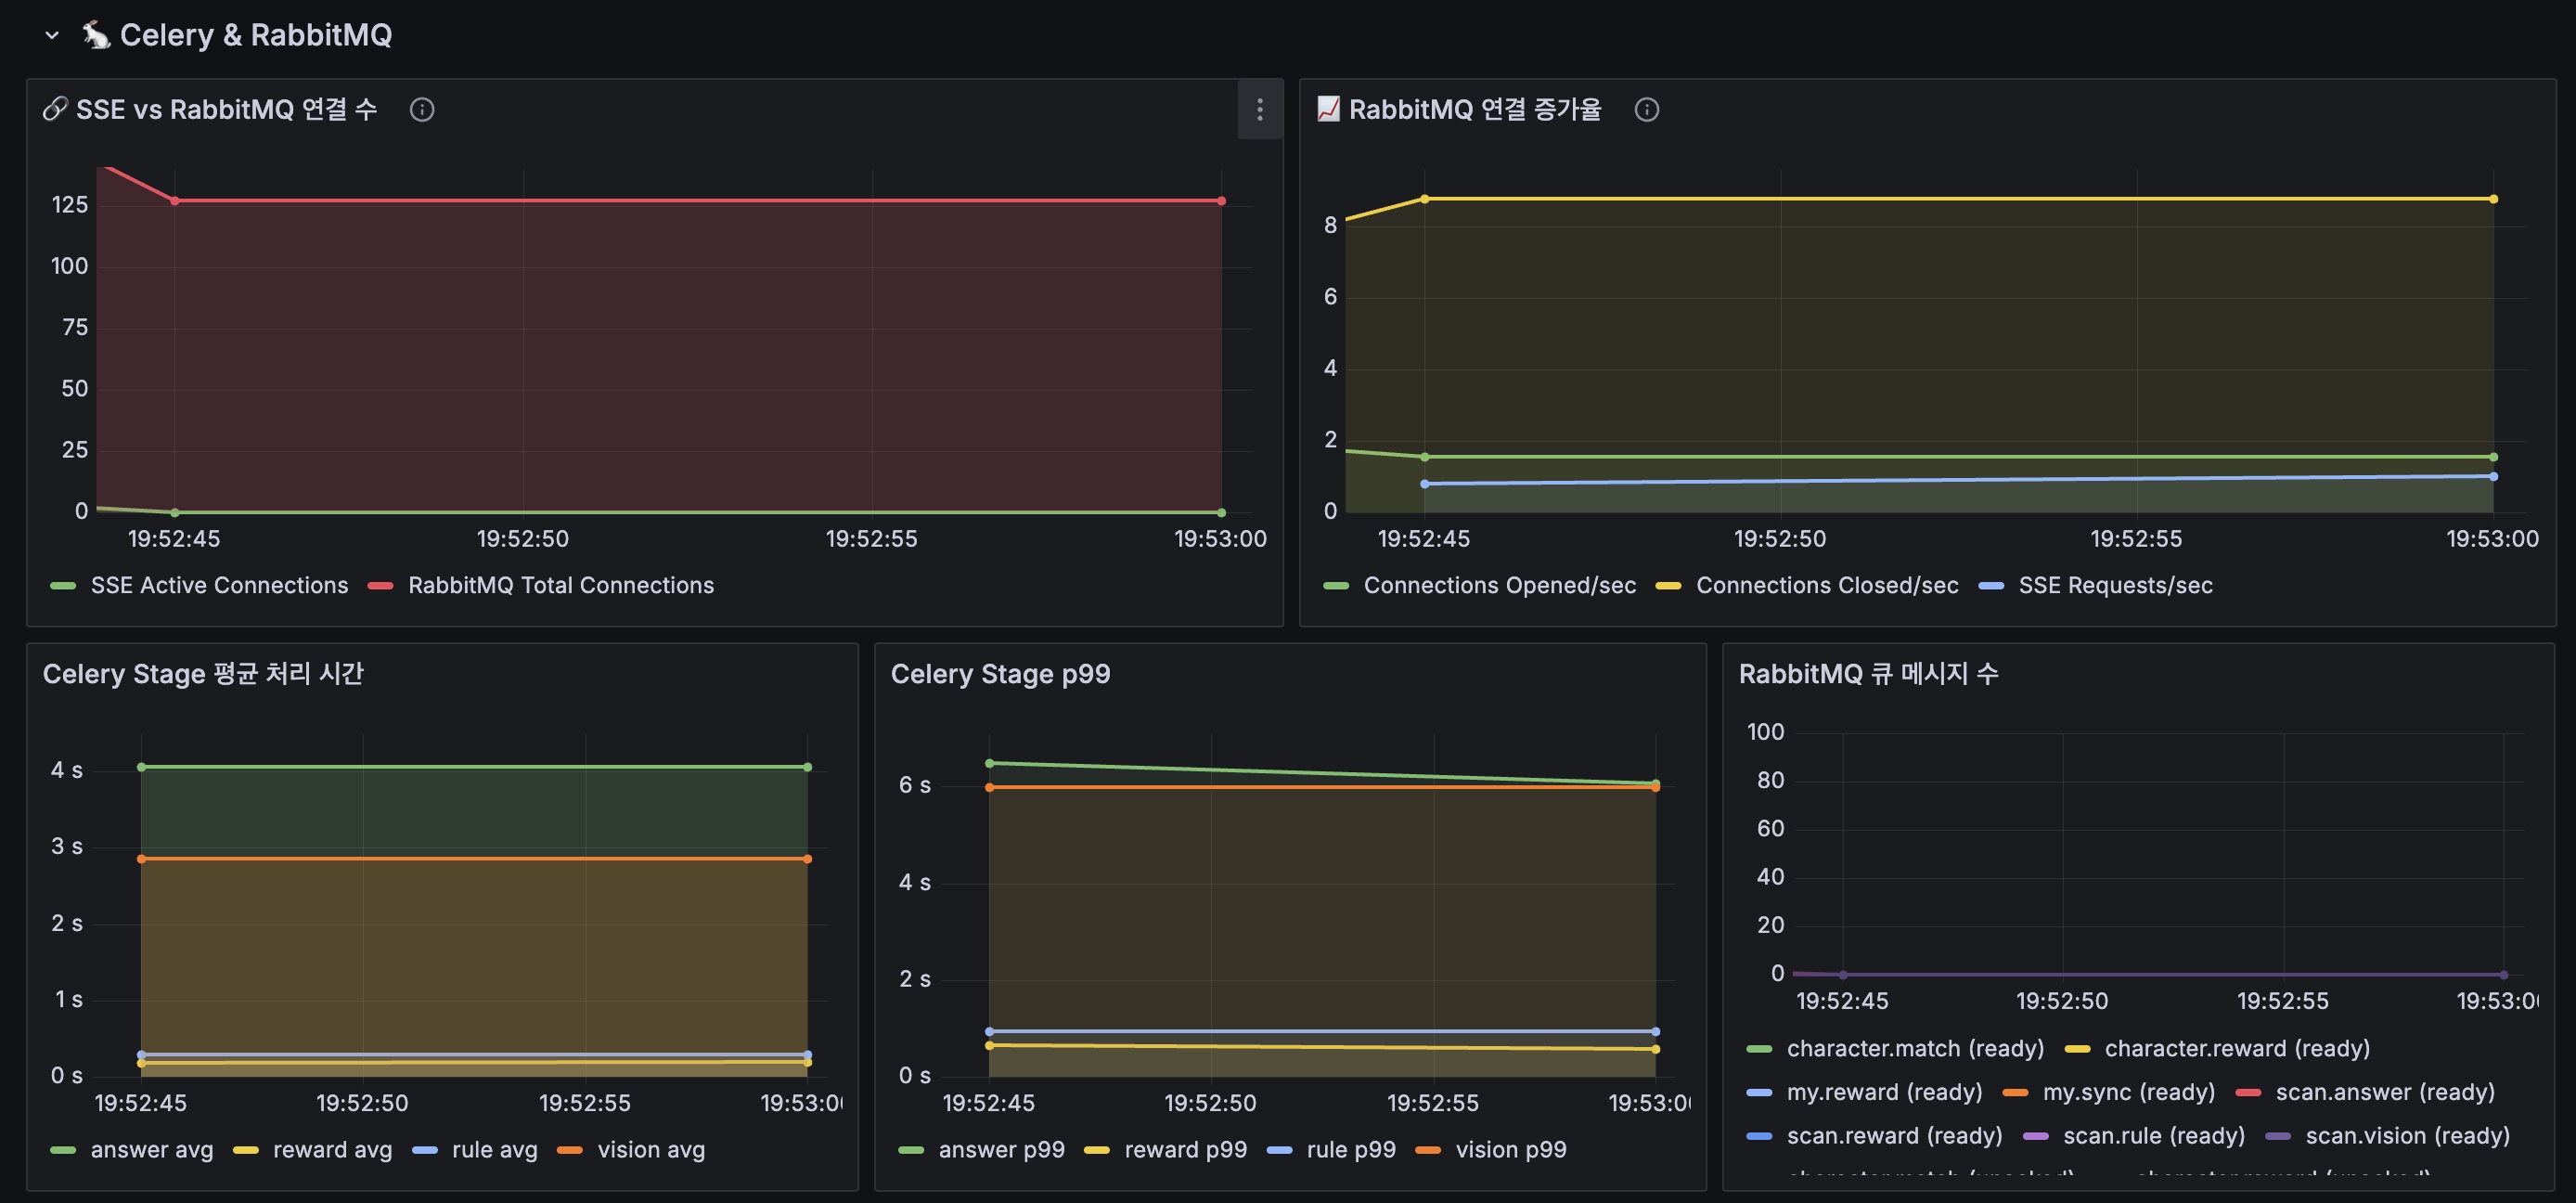Click link icon beside SSE vs RabbitMQ title

pos(55,109)
